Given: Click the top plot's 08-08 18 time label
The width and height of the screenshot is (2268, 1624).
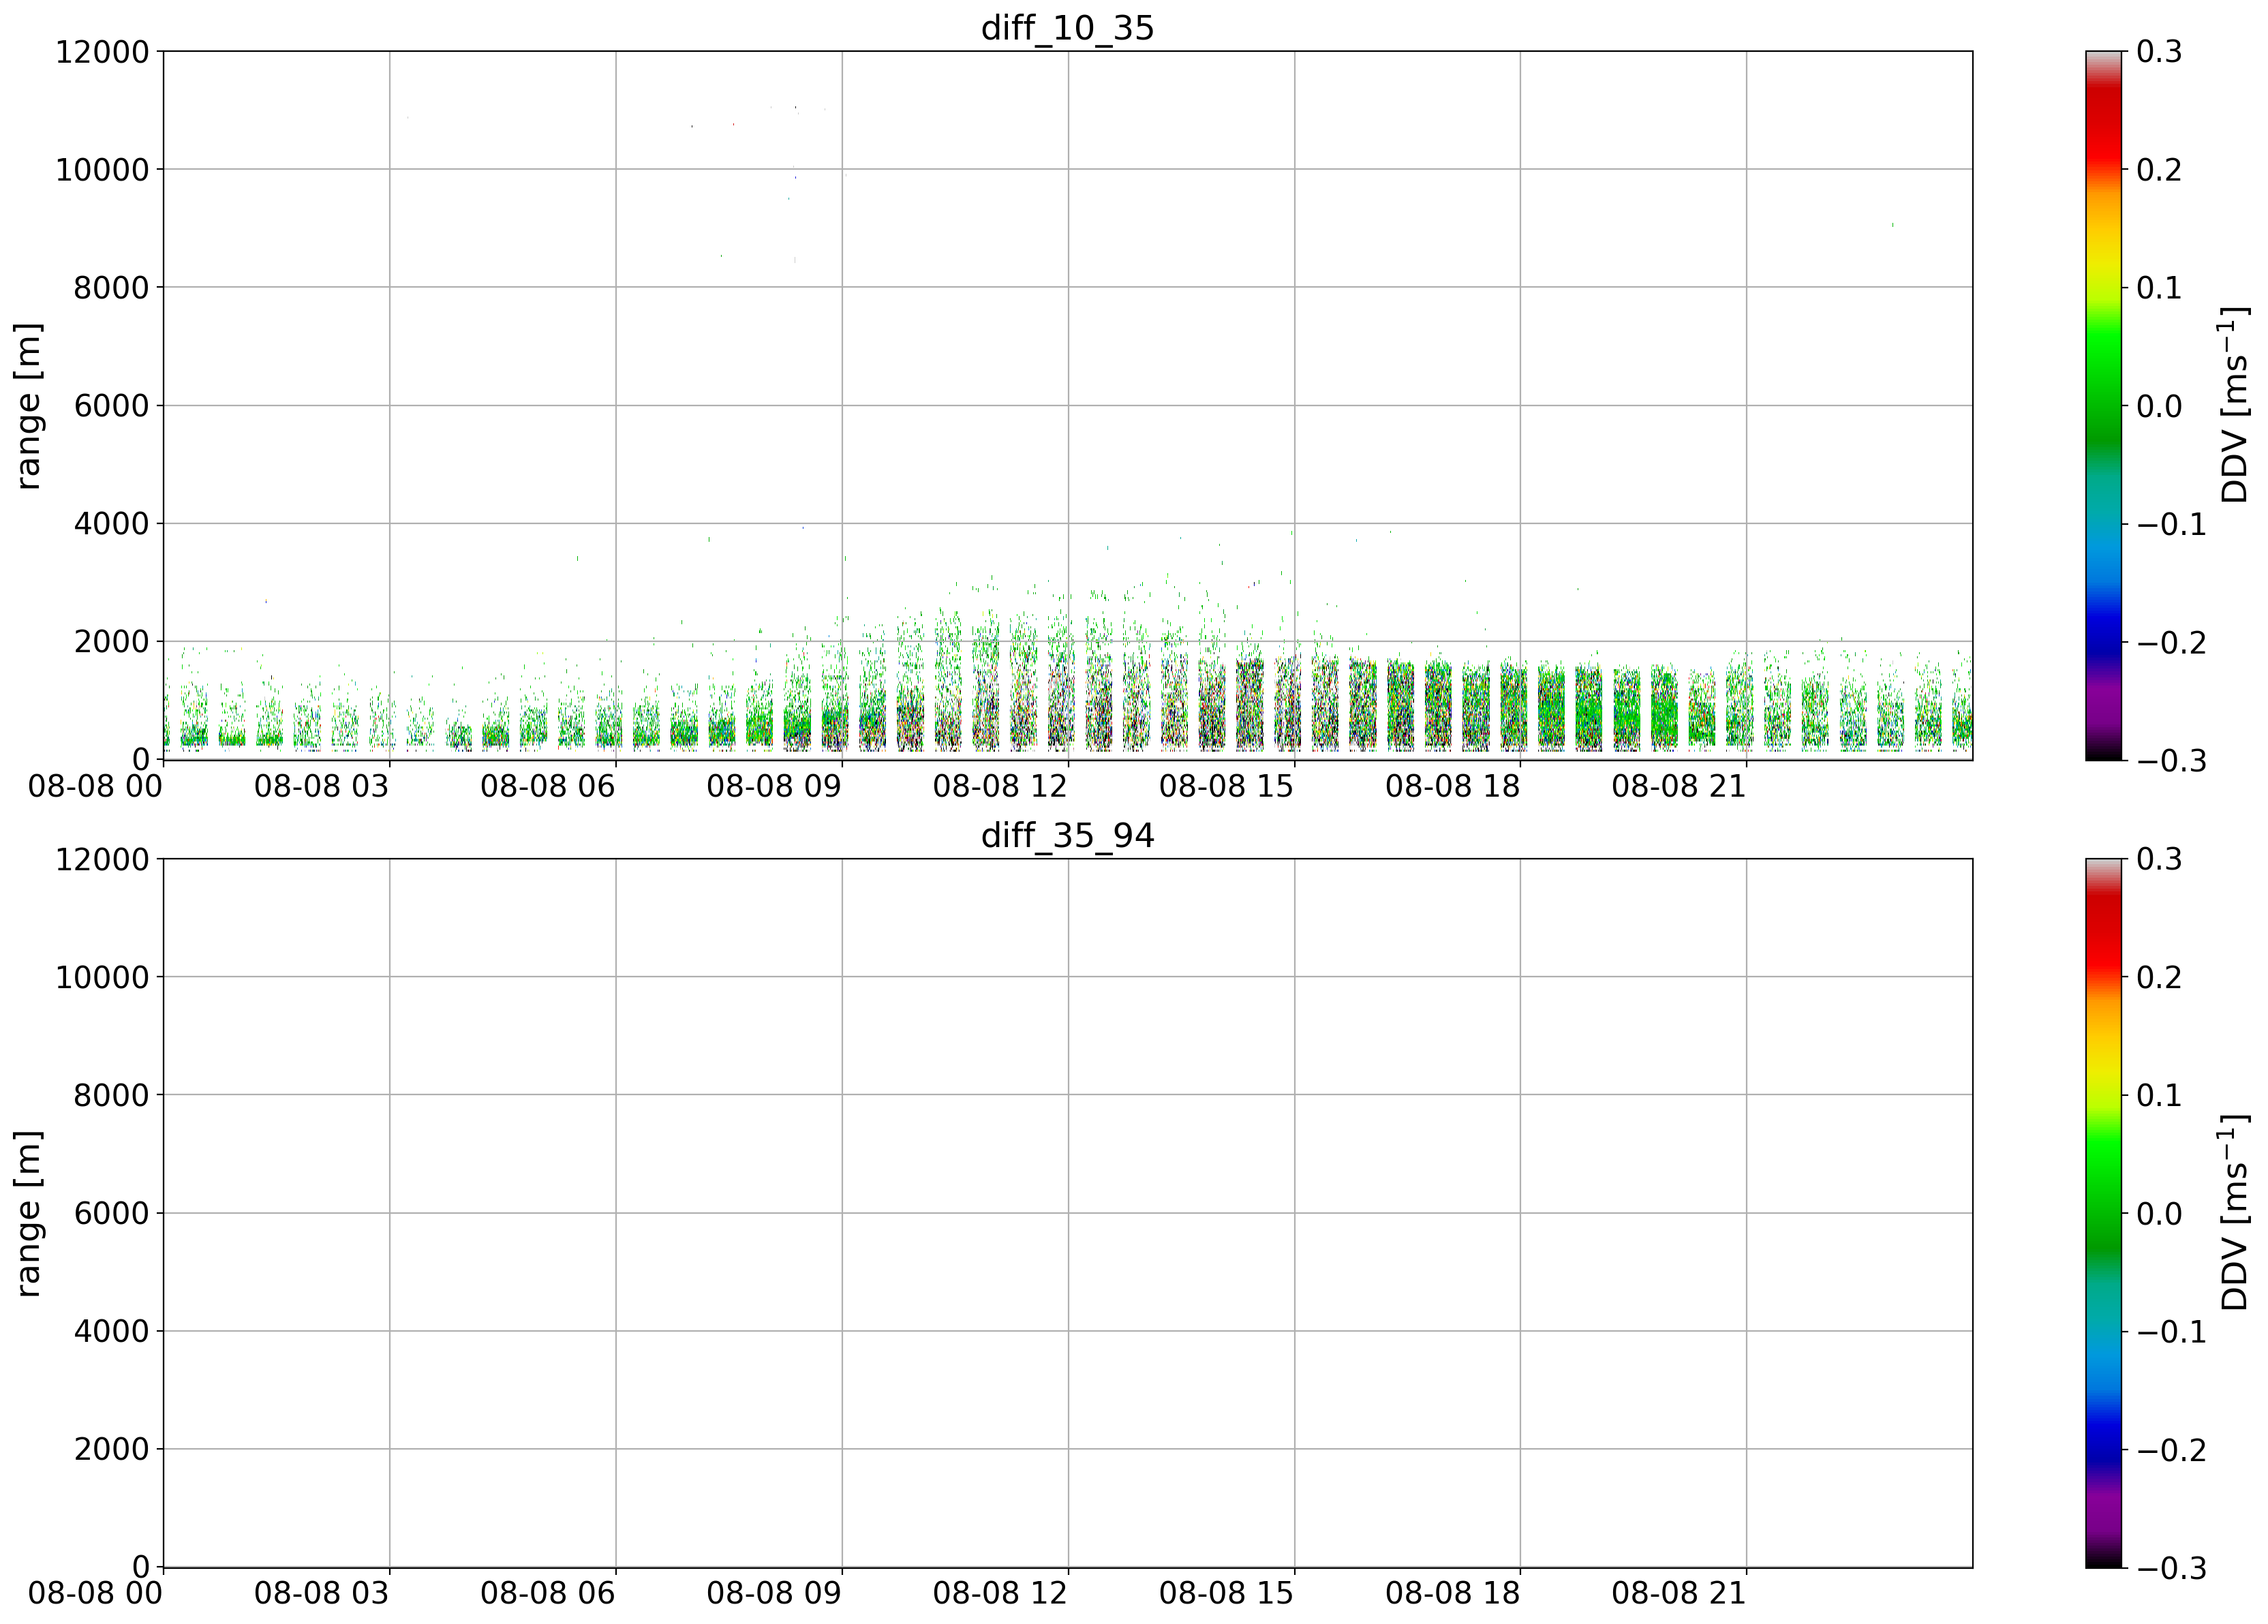Looking at the screenshot, I should coord(1452,786).
